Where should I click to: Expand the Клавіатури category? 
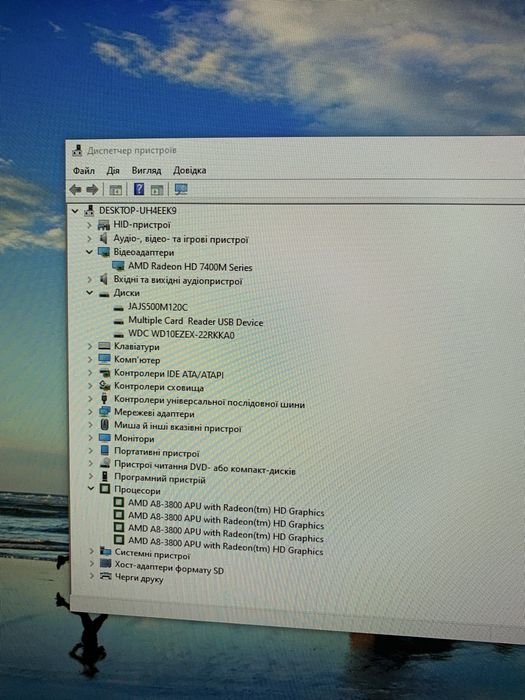[x=90, y=346]
